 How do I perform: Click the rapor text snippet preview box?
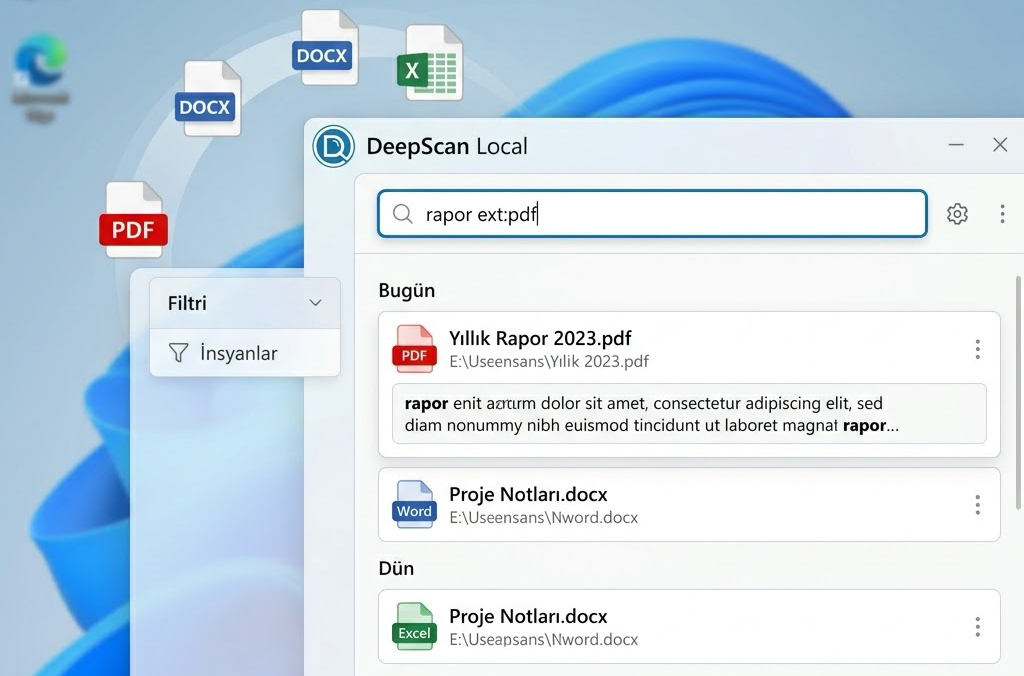[689, 413]
